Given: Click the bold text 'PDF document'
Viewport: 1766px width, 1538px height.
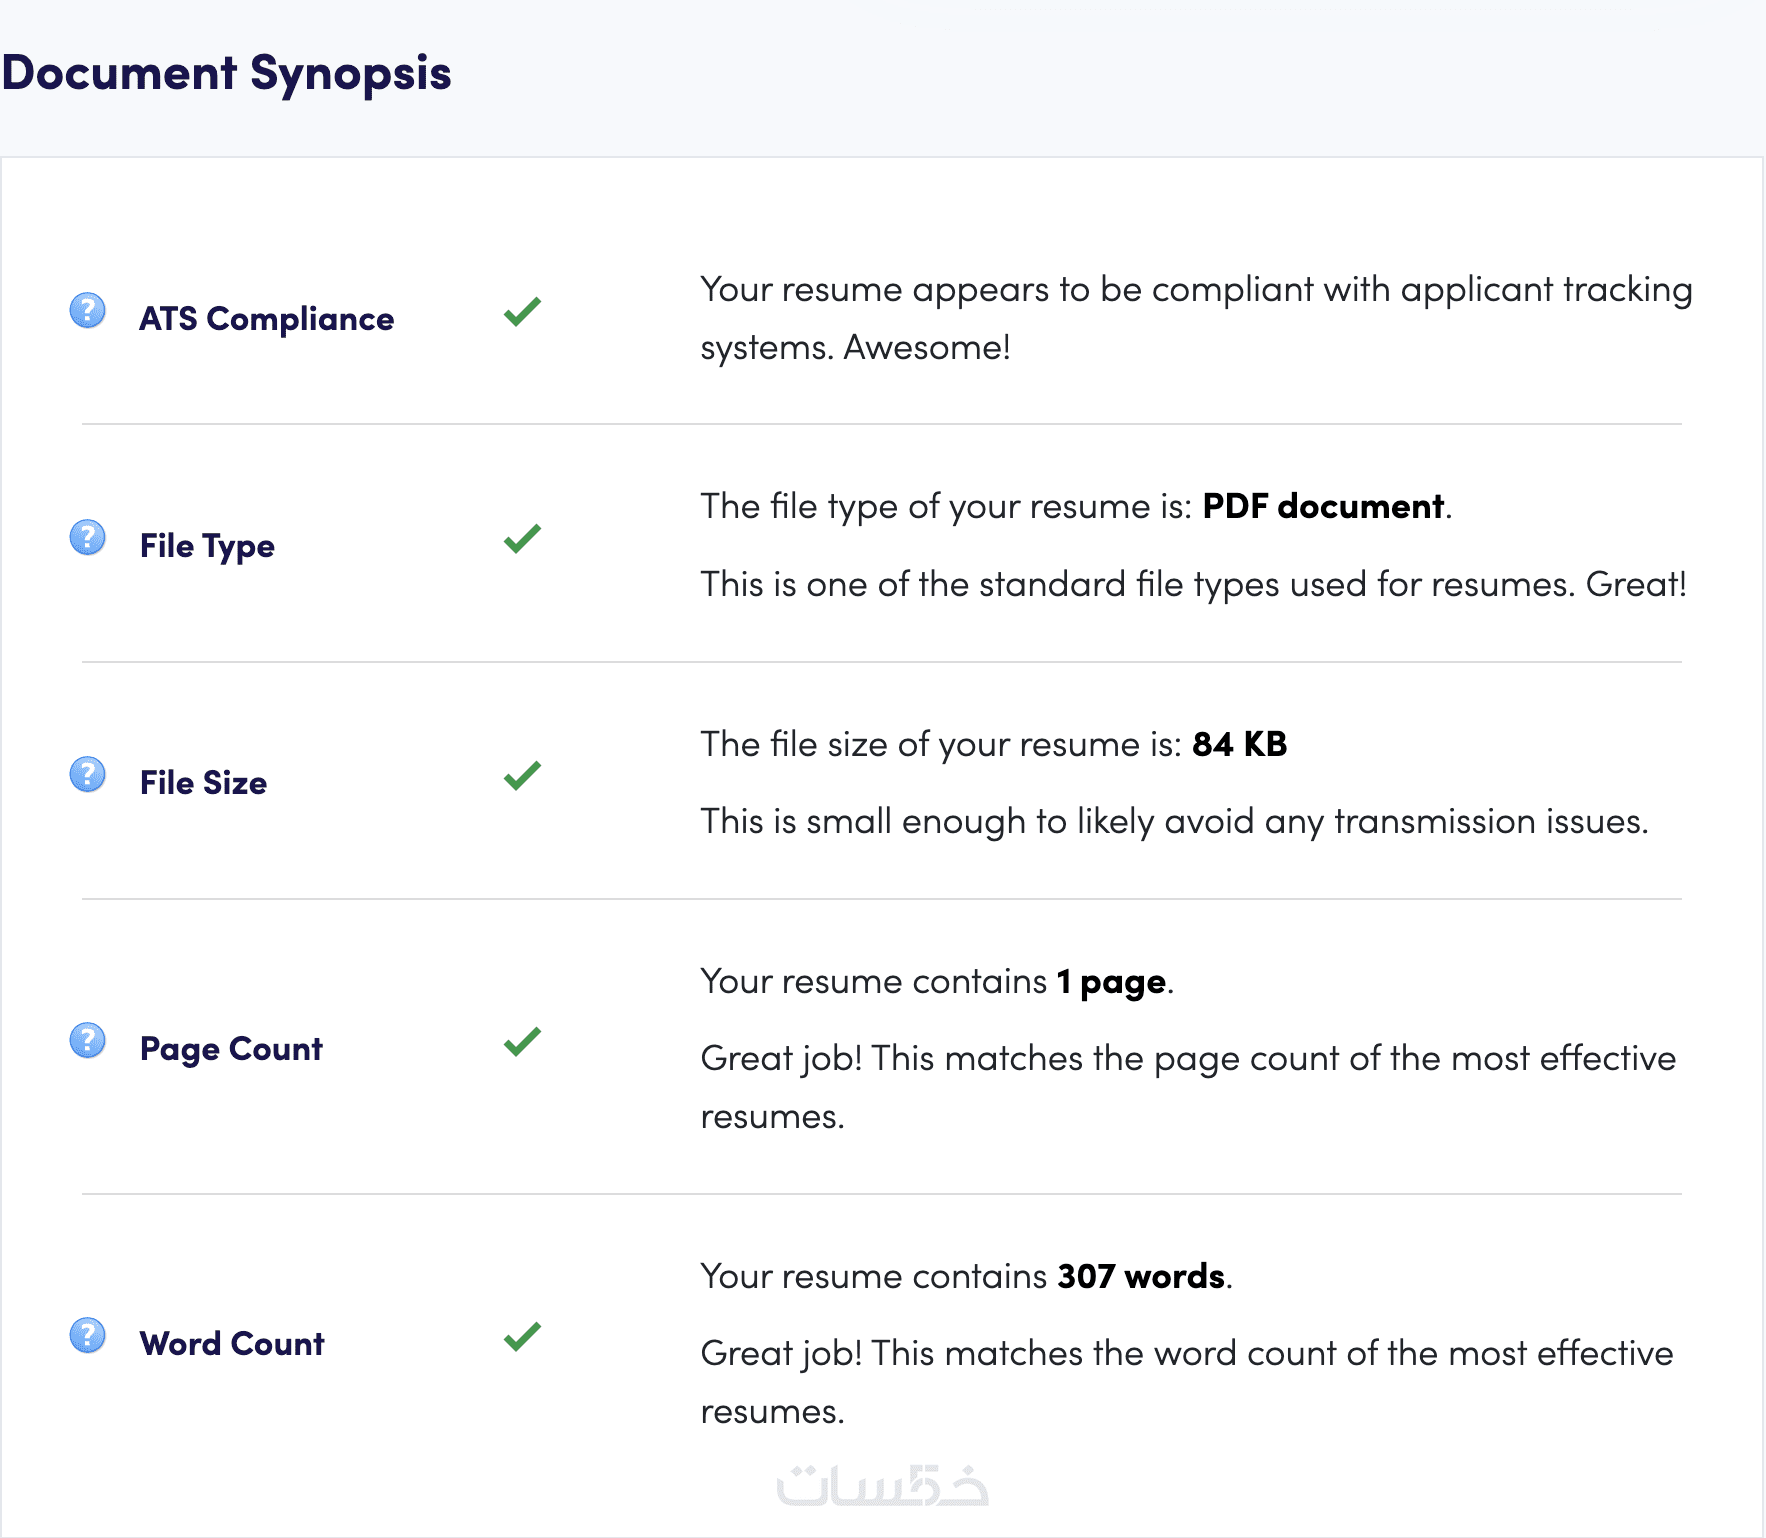Looking at the screenshot, I should pyautogui.click(x=1322, y=507).
